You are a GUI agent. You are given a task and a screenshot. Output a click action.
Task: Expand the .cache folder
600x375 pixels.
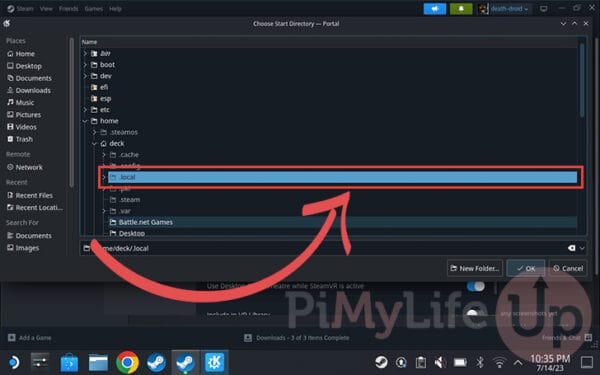[104, 155]
